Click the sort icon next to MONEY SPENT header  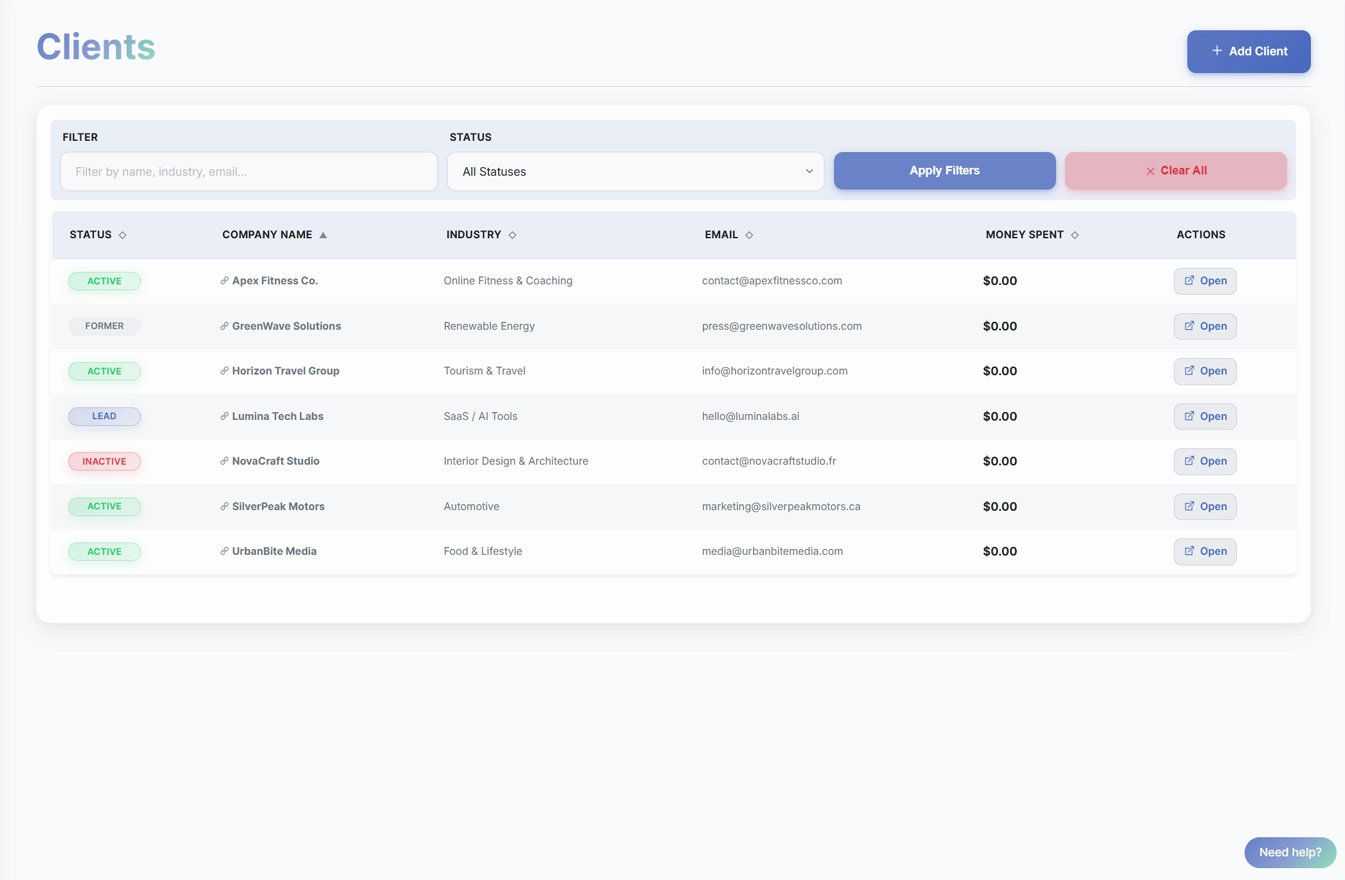(1075, 234)
